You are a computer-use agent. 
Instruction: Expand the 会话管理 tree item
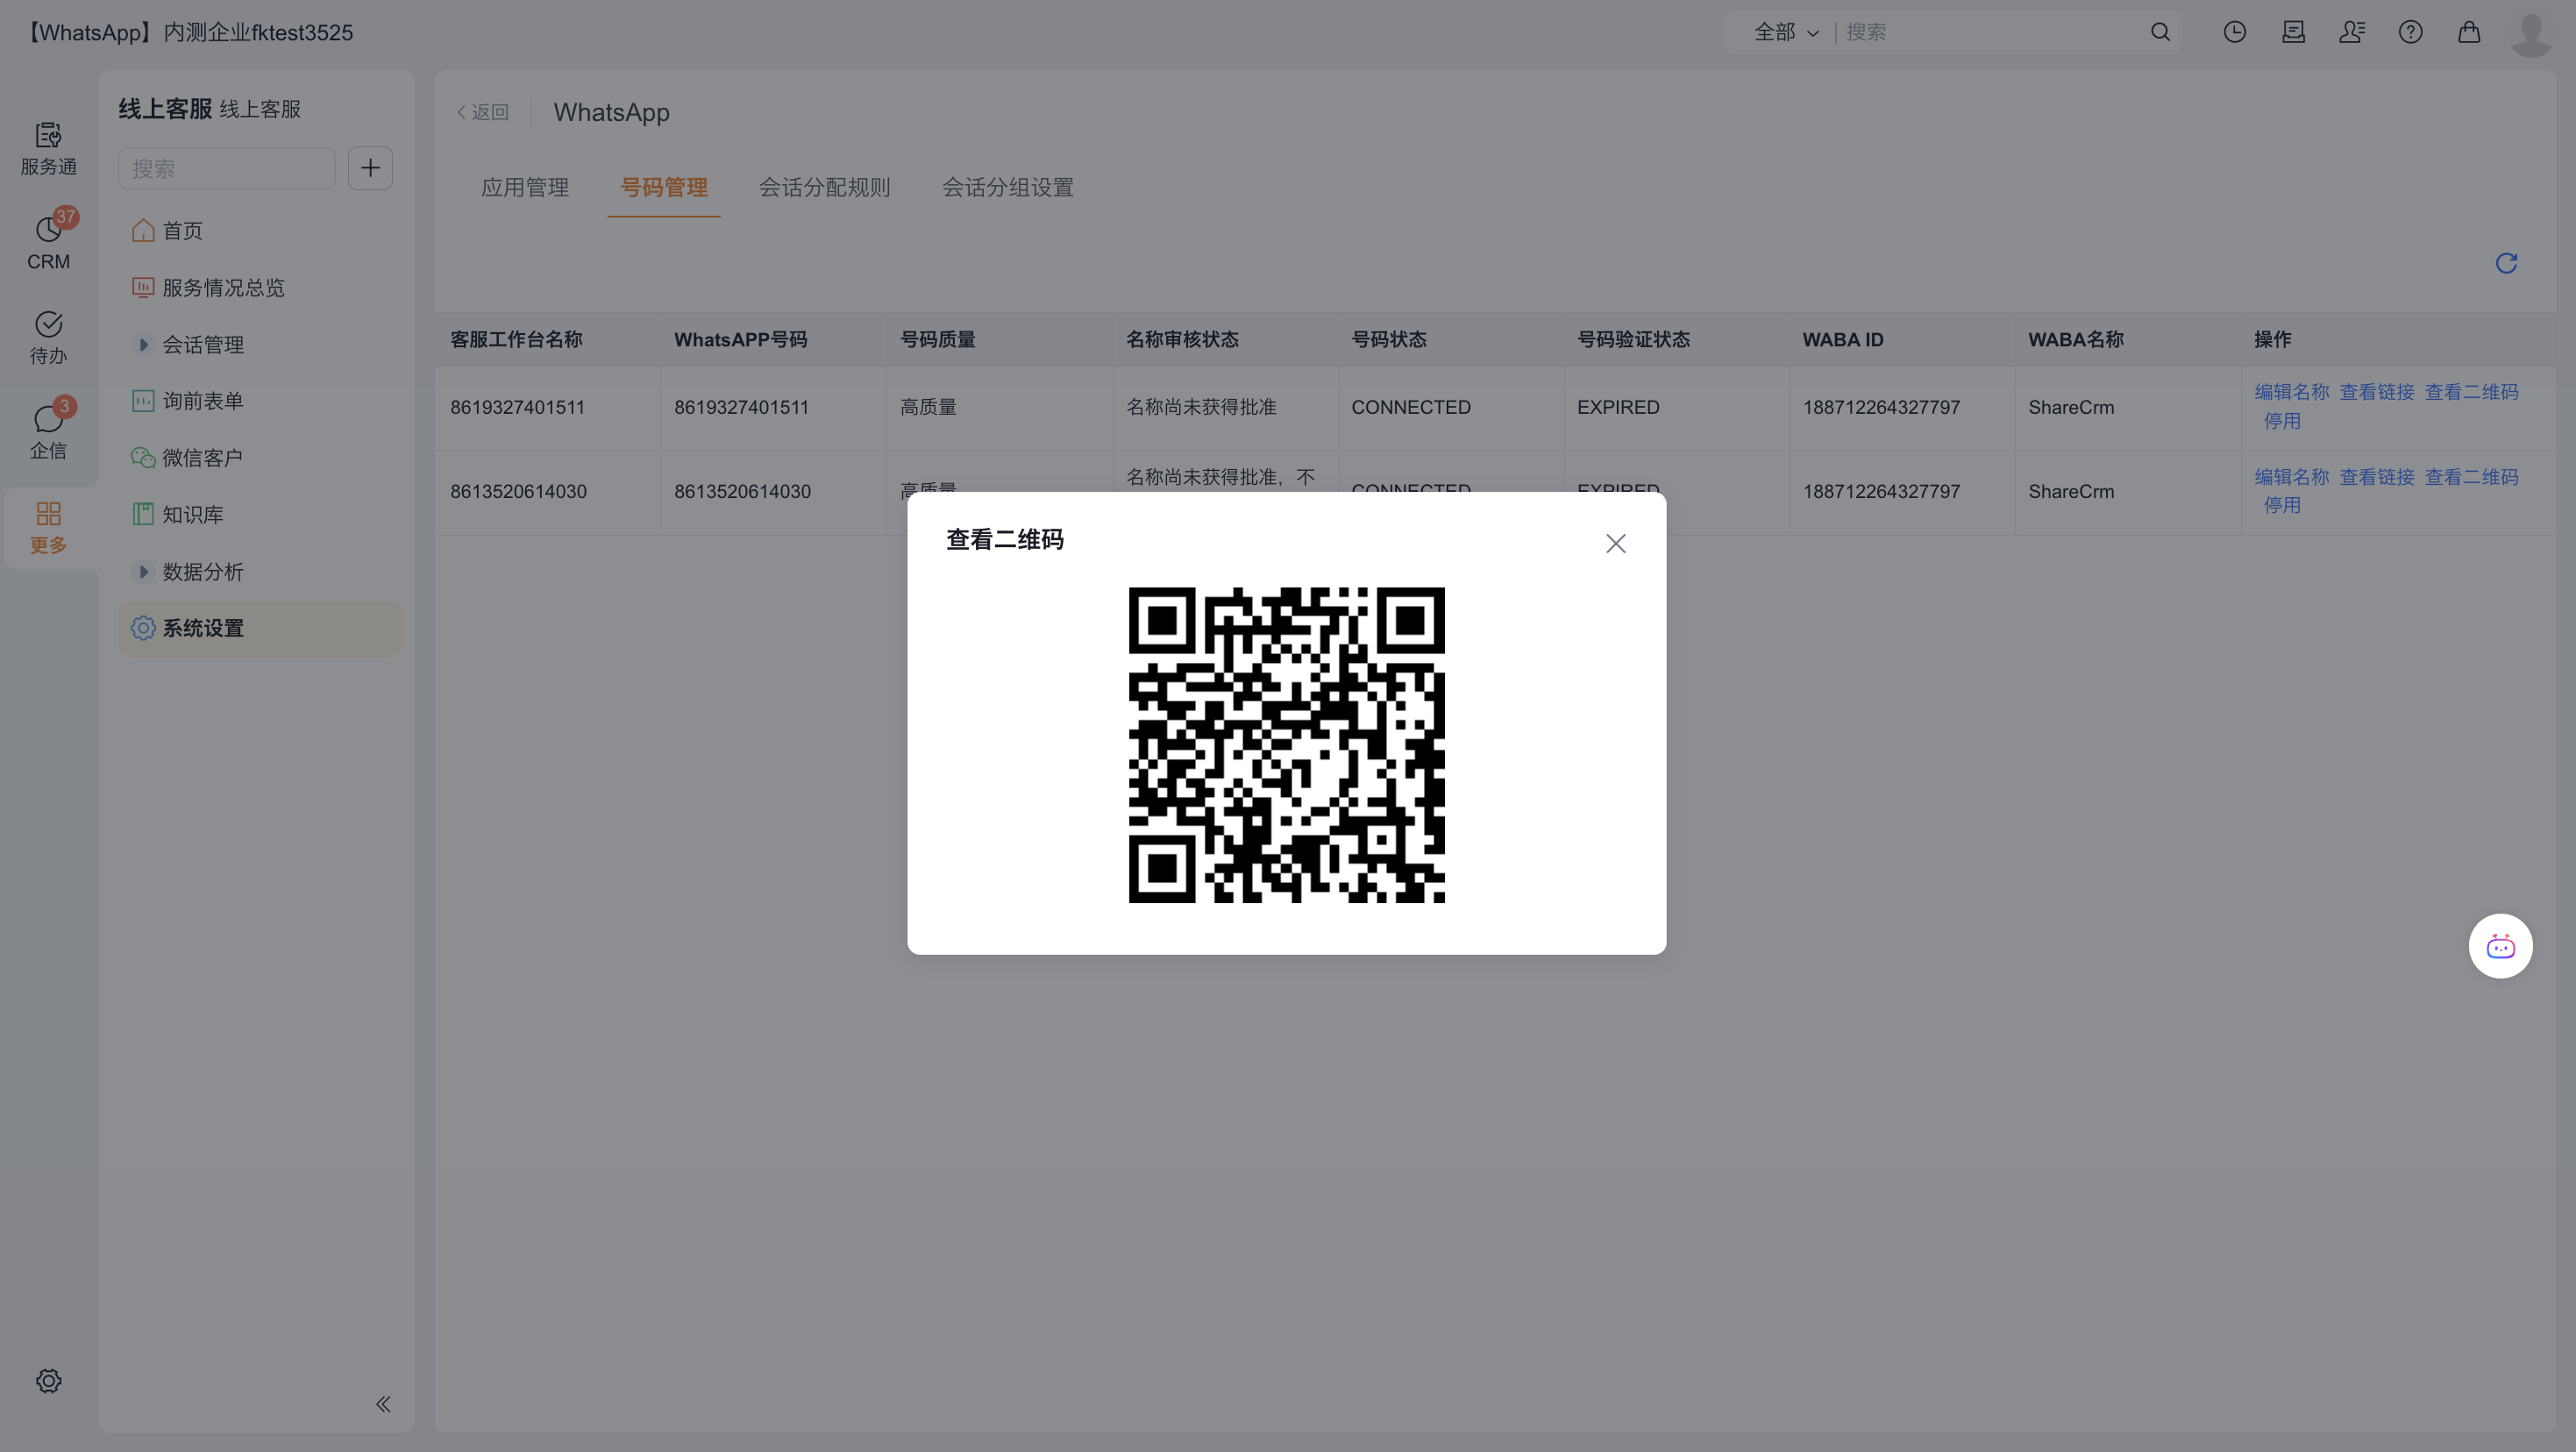(x=143, y=344)
